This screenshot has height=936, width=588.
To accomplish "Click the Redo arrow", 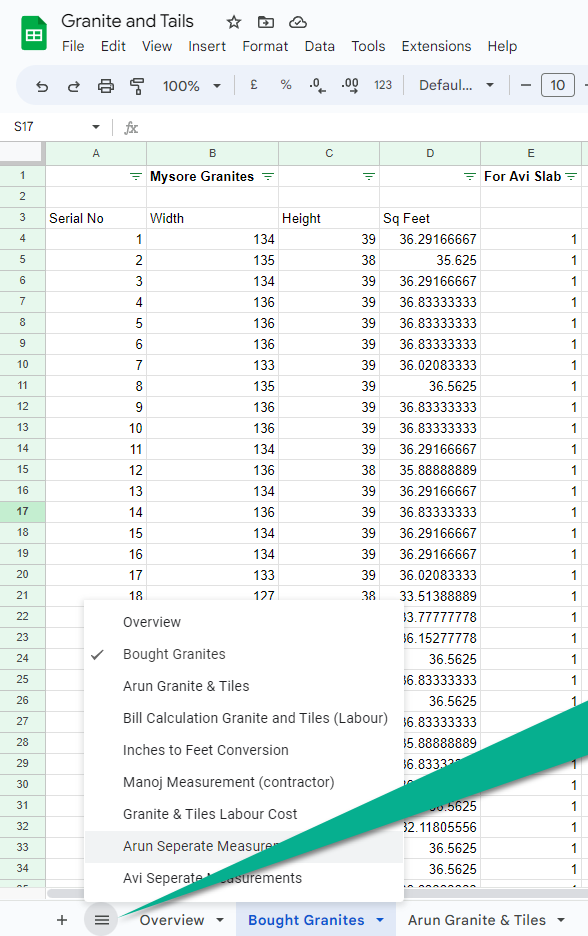I will click(x=73, y=86).
